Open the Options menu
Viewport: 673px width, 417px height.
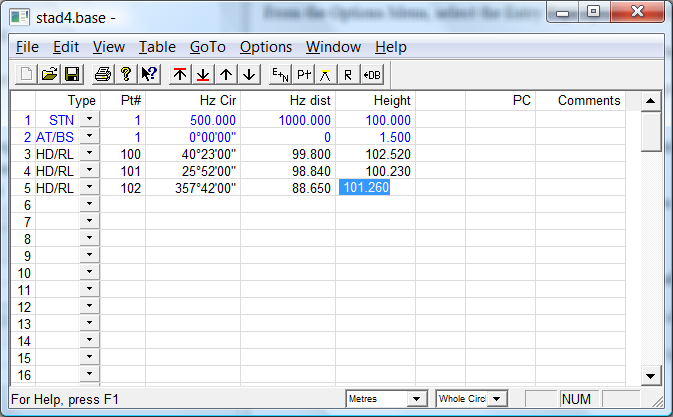pyautogui.click(x=266, y=47)
